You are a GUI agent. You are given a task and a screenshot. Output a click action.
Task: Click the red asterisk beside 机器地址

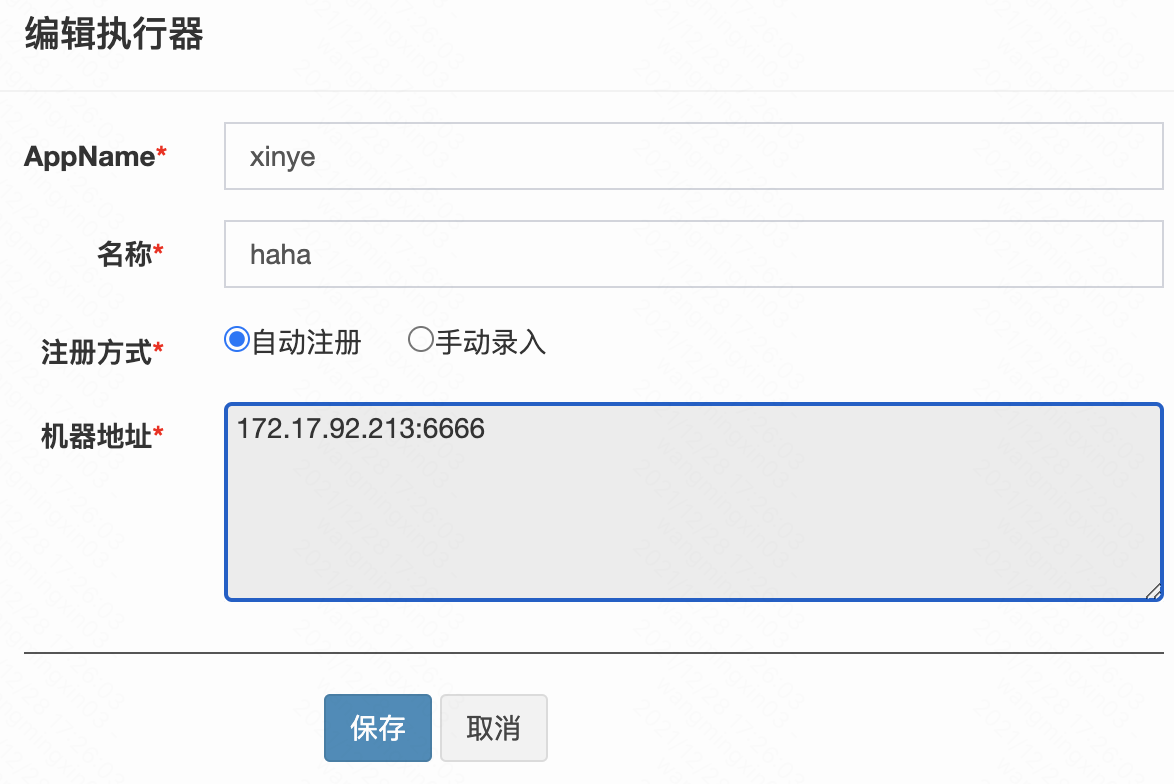(x=158, y=434)
